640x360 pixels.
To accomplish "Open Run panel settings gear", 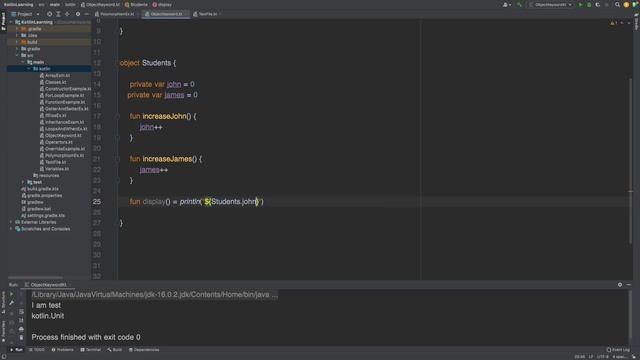I will click(x=620, y=284).
